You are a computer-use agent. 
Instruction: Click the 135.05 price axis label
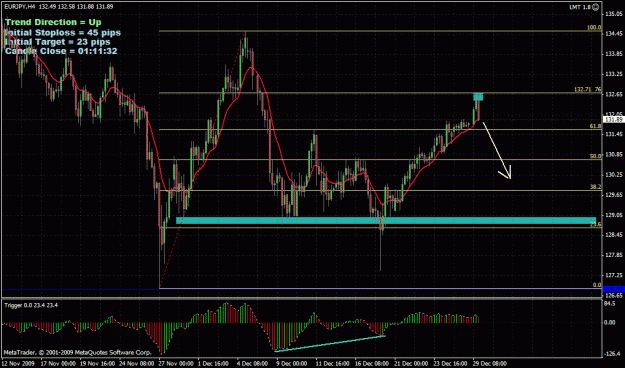coord(614,14)
